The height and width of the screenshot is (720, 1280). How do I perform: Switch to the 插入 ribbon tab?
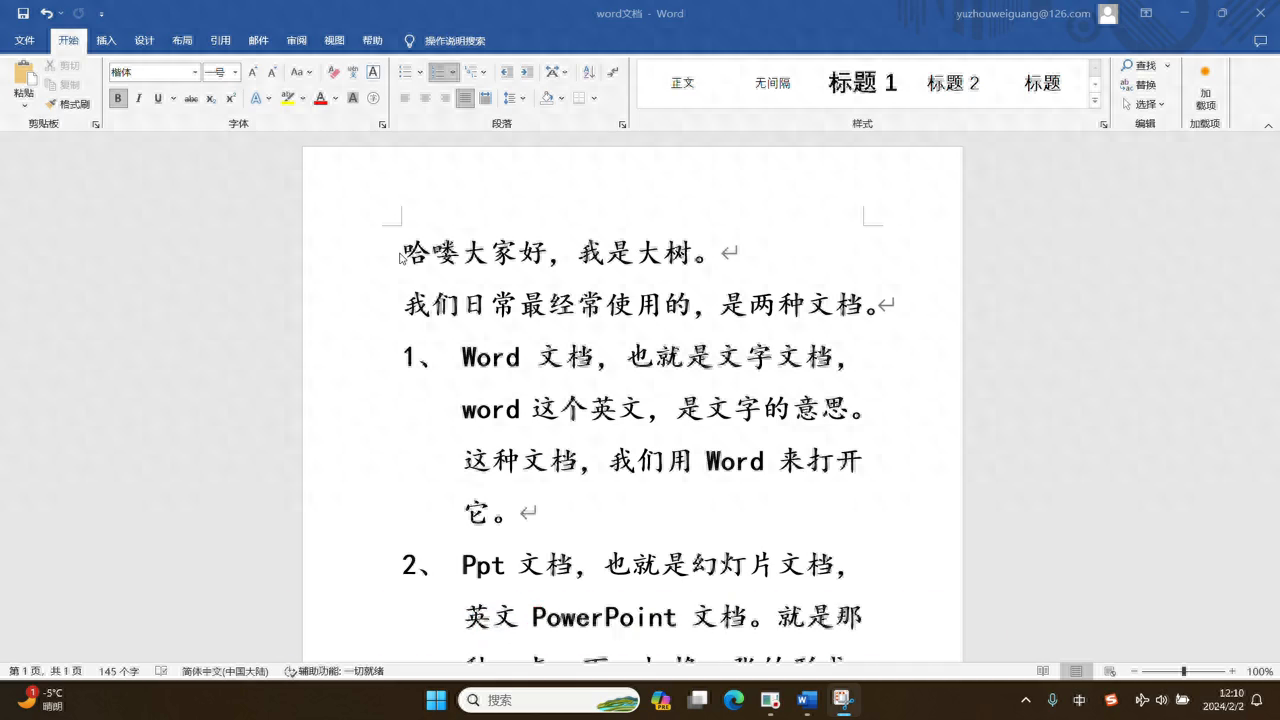(x=107, y=40)
